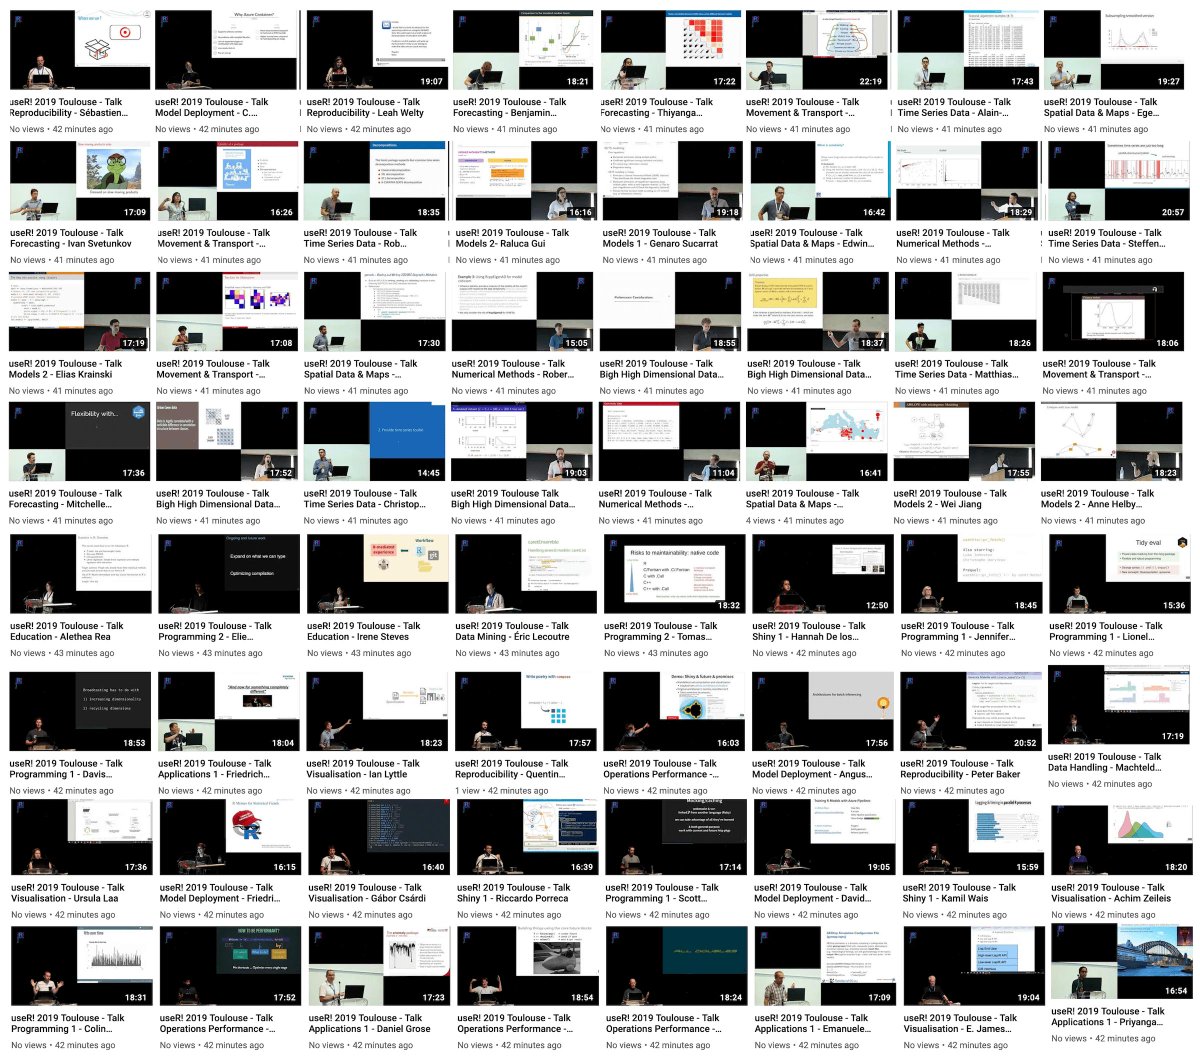
Task: Click the 11:04 duration badge
Action: (723, 474)
